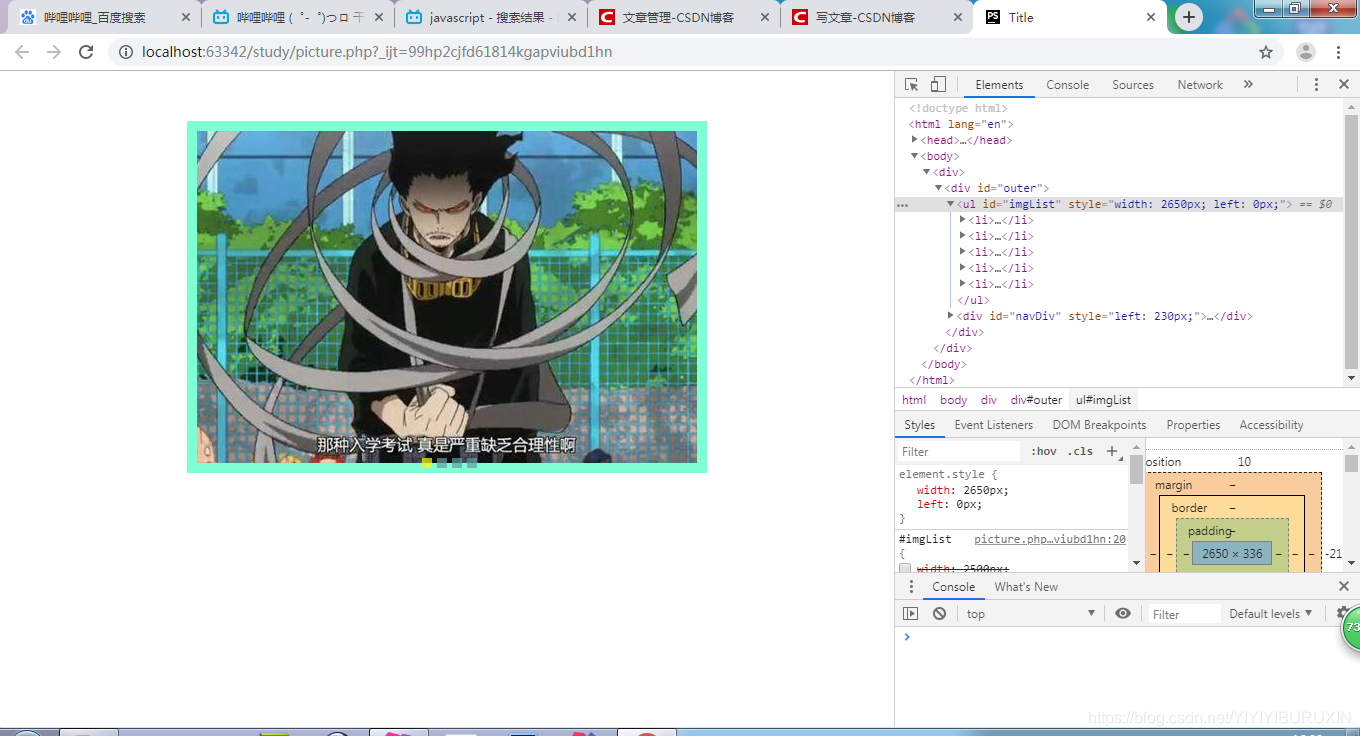
Task: Open a new browser tab
Action: (1188, 17)
